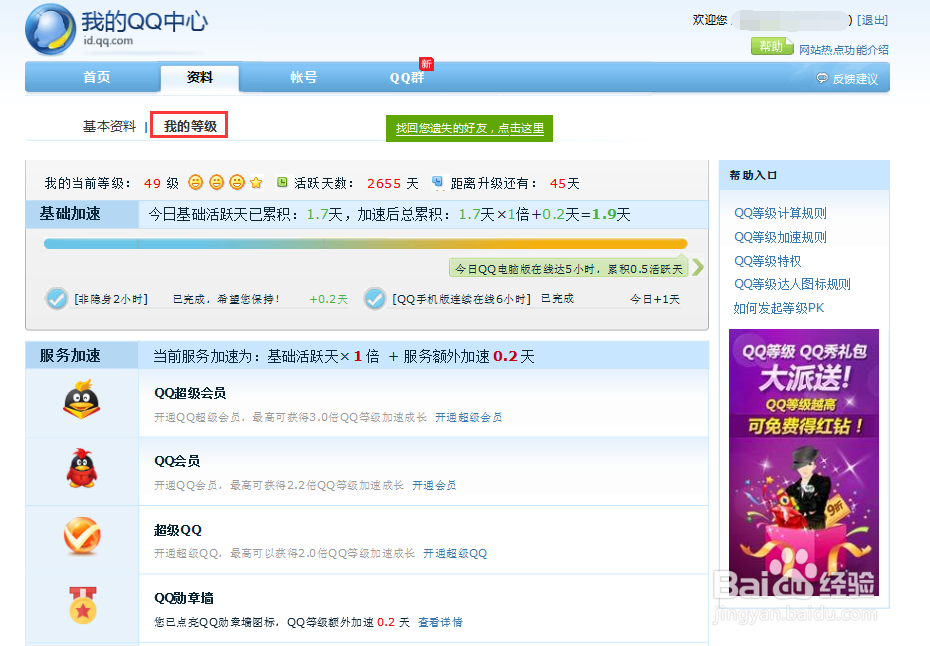
Task: Click the feedback speech bubble icon
Action: click(822, 78)
